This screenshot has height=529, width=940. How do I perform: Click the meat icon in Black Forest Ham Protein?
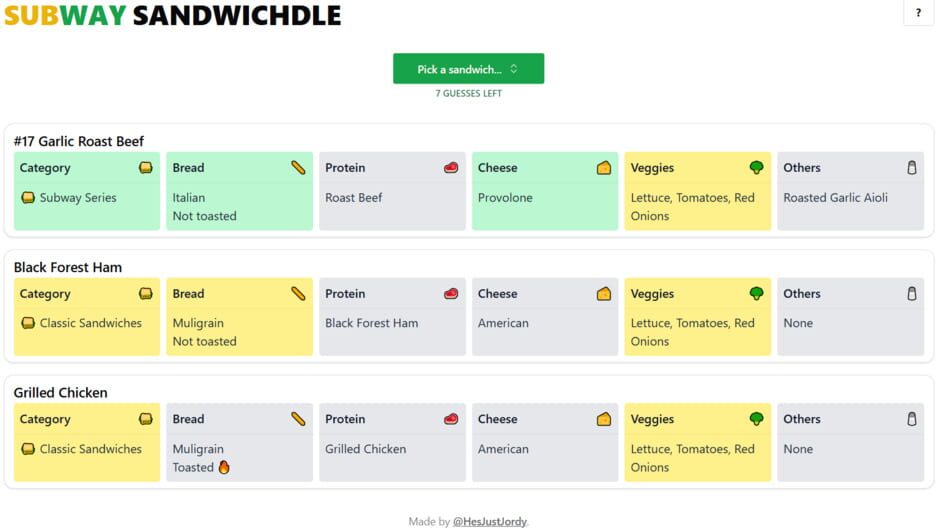tap(451, 294)
